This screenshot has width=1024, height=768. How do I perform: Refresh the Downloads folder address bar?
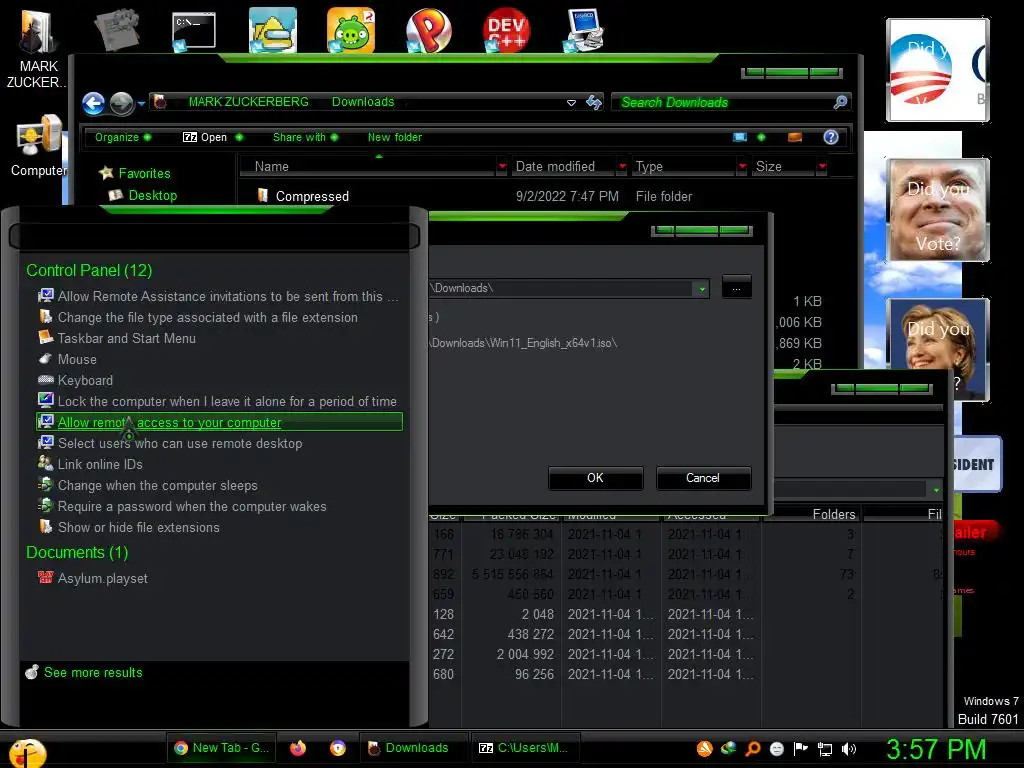(594, 103)
